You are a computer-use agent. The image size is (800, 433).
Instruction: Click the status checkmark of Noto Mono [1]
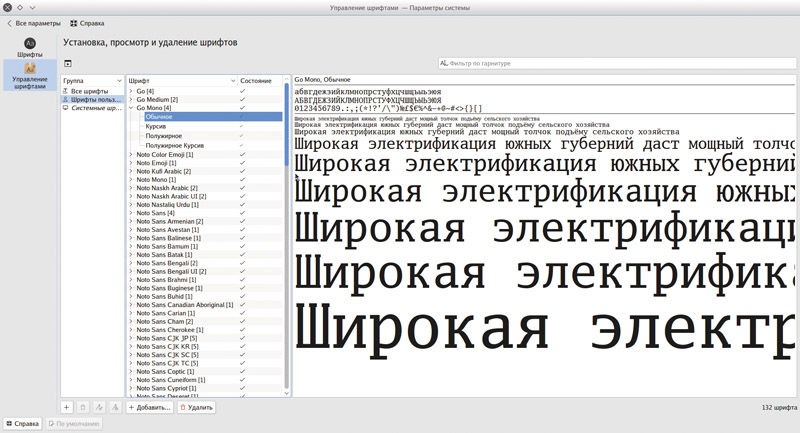click(242, 180)
